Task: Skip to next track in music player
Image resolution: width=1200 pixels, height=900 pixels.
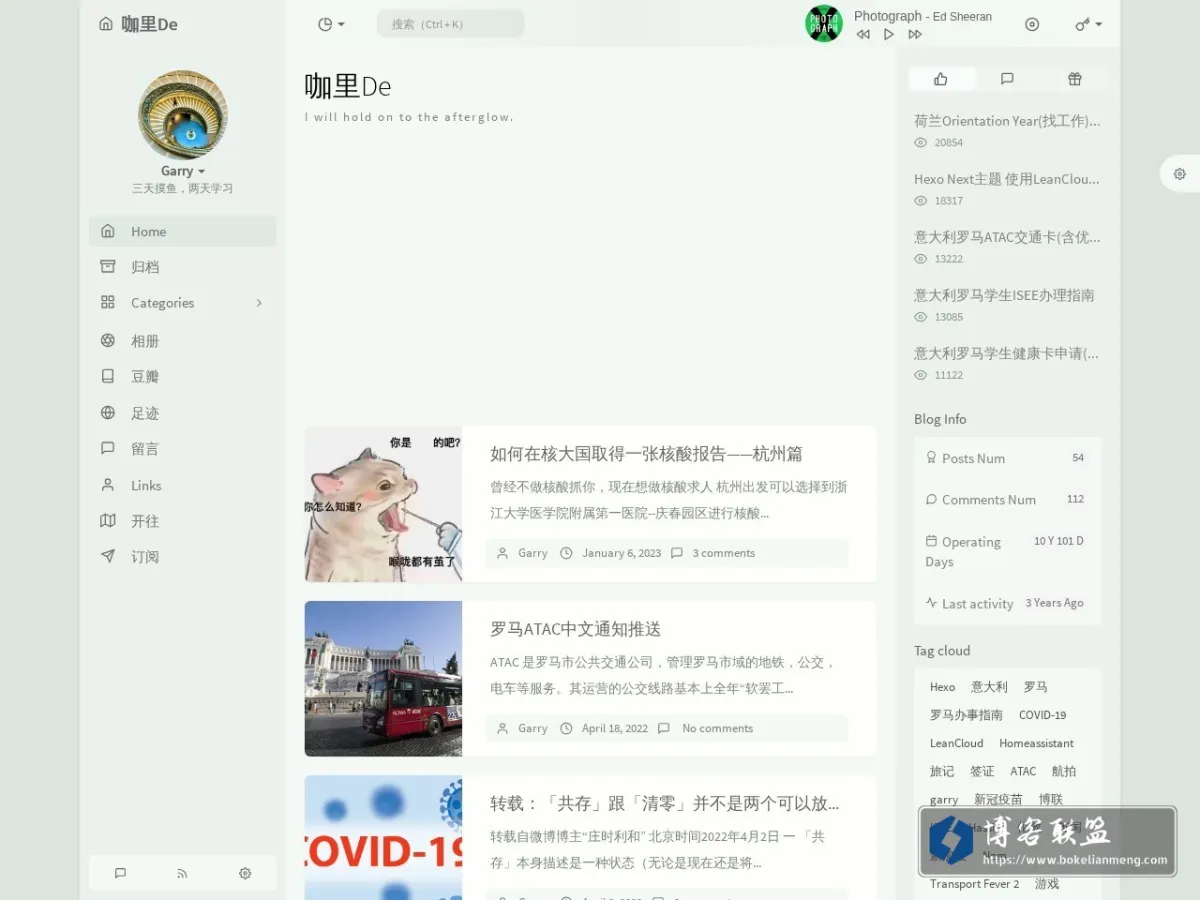Action: pyautogui.click(x=915, y=35)
